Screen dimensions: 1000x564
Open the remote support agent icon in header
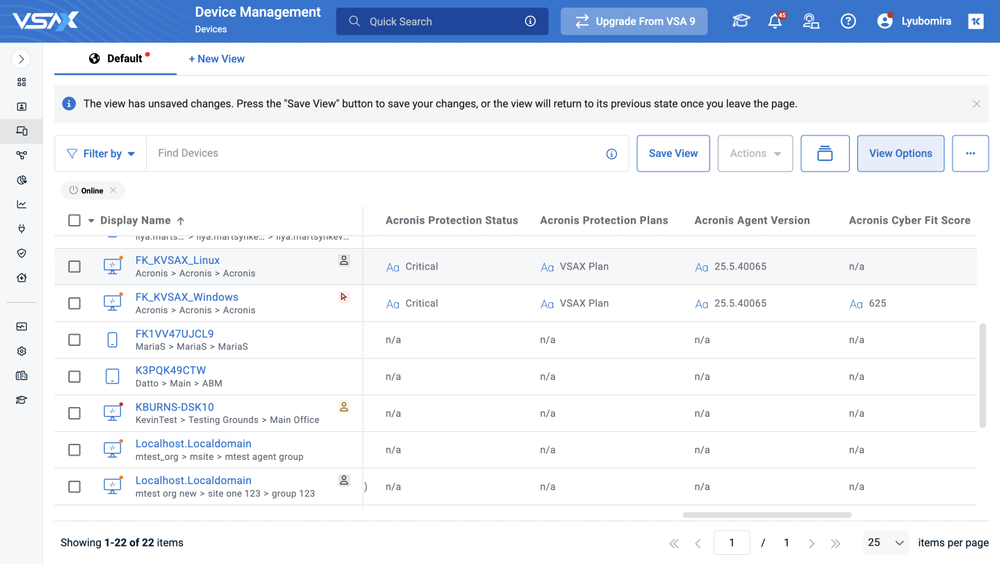coord(811,21)
